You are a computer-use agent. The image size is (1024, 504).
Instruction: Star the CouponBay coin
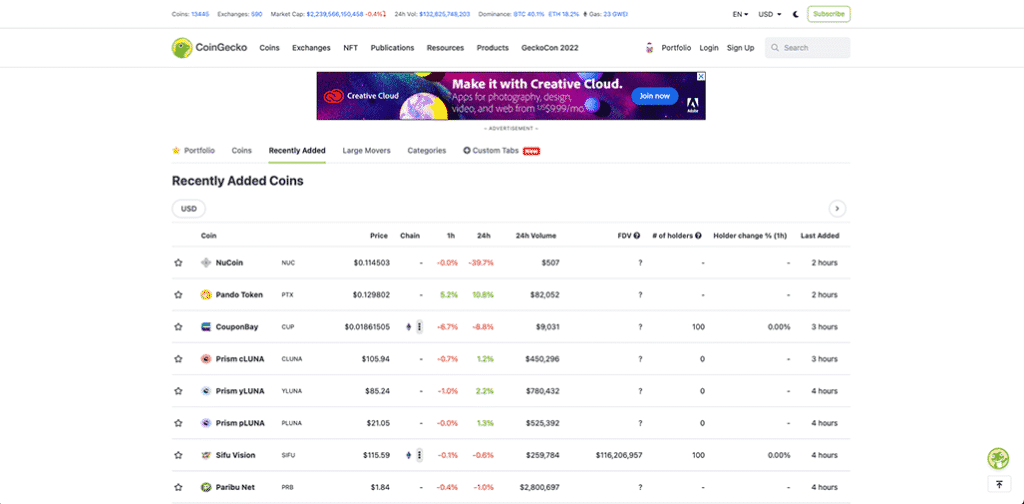point(178,326)
